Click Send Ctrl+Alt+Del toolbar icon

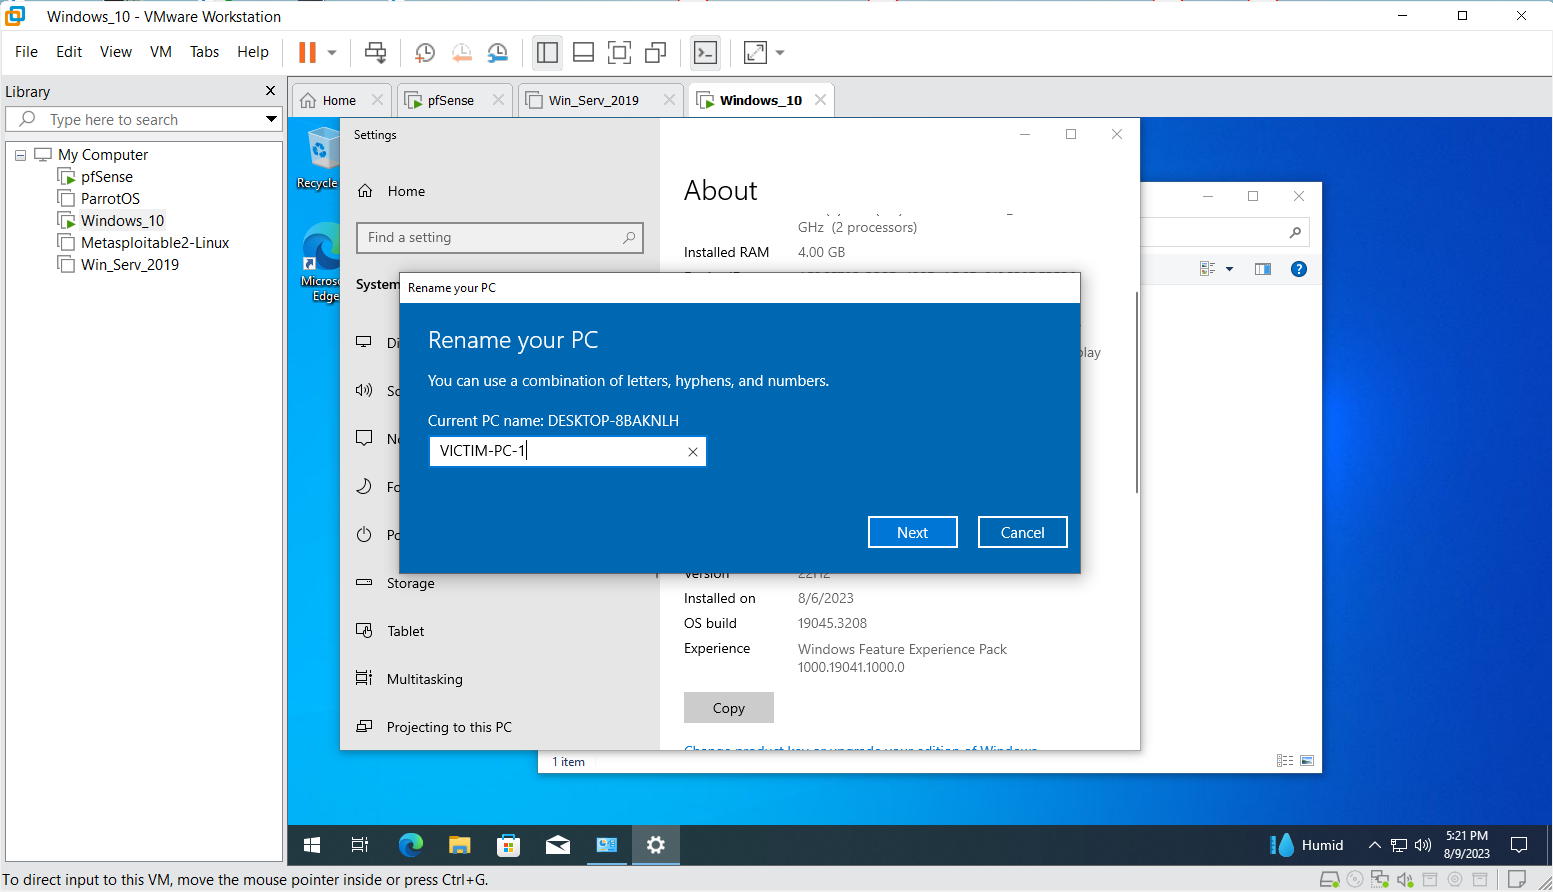[x=375, y=53]
